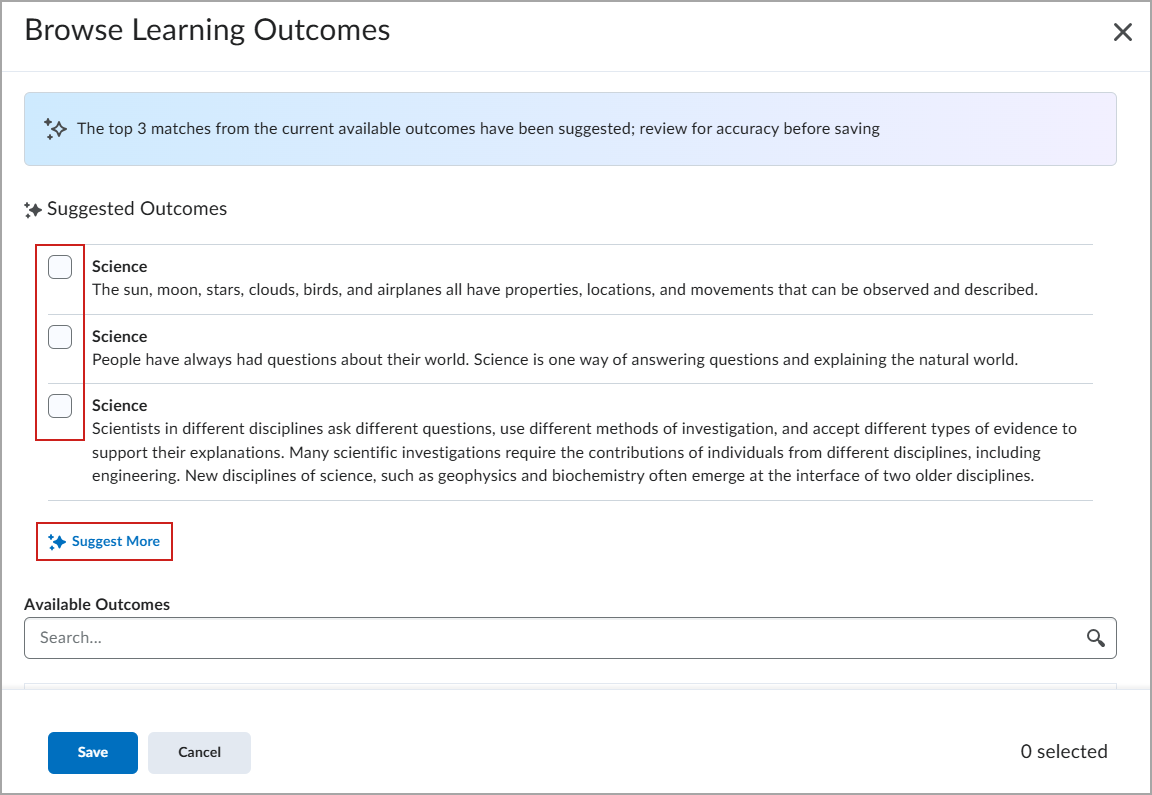Check the sun, moon, stars outcome checkbox
The height and width of the screenshot is (795, 1152).
pyautogui.click(x=60, y=267)
